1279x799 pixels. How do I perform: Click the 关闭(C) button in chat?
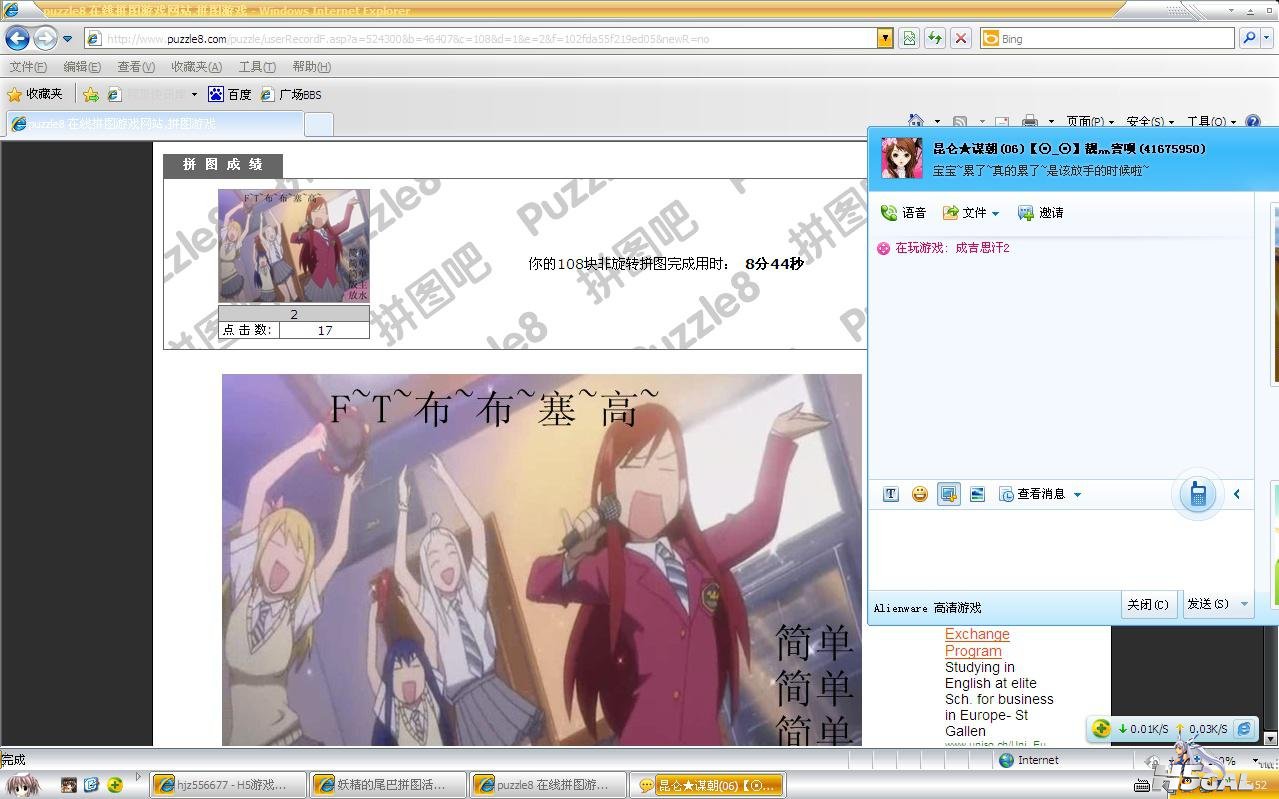click(1148, 605)
